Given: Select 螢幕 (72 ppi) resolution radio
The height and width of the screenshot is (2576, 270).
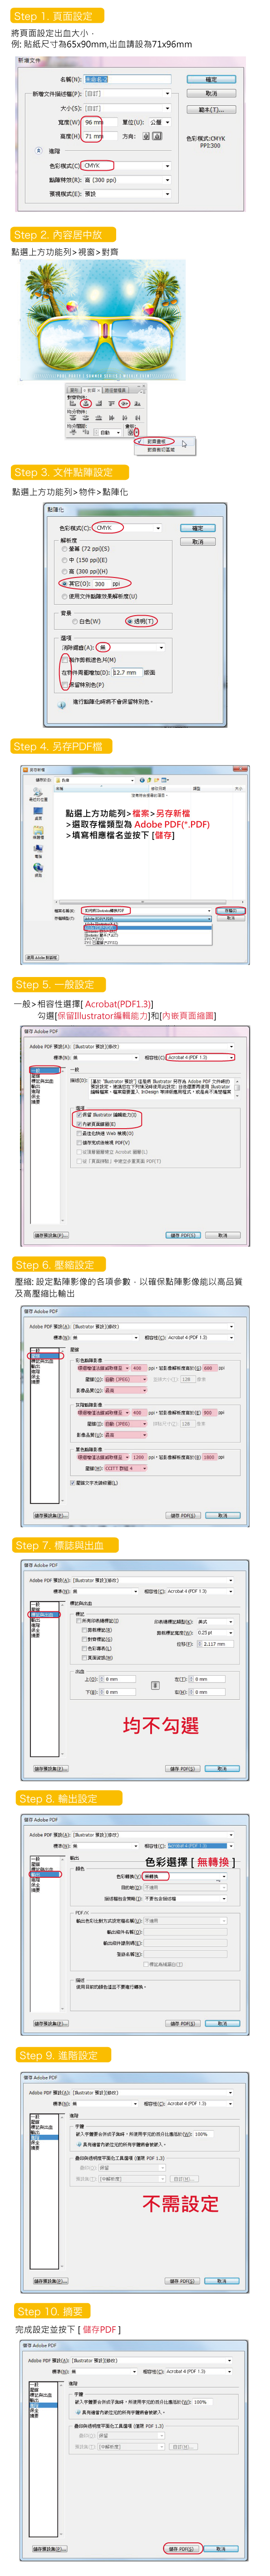Looking at the screenshot, I should tap(66, 549).
